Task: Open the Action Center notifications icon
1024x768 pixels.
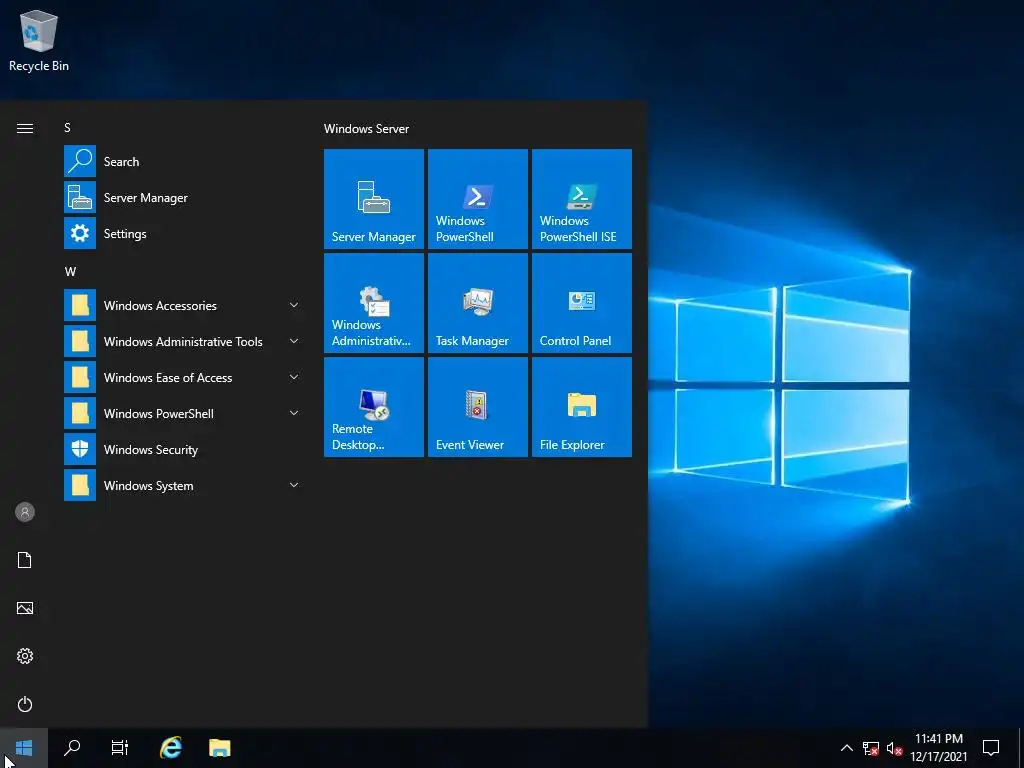Action: [991, 748]
